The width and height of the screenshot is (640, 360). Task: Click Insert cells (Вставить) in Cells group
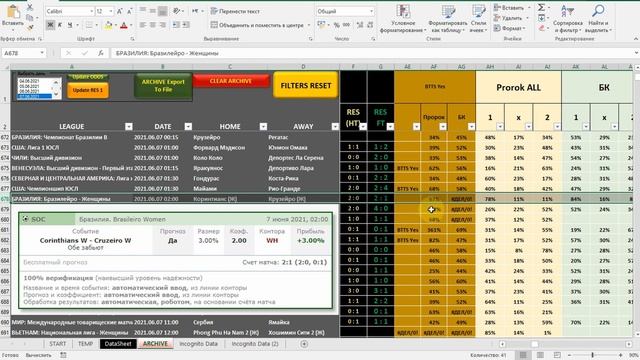[510, 8]
